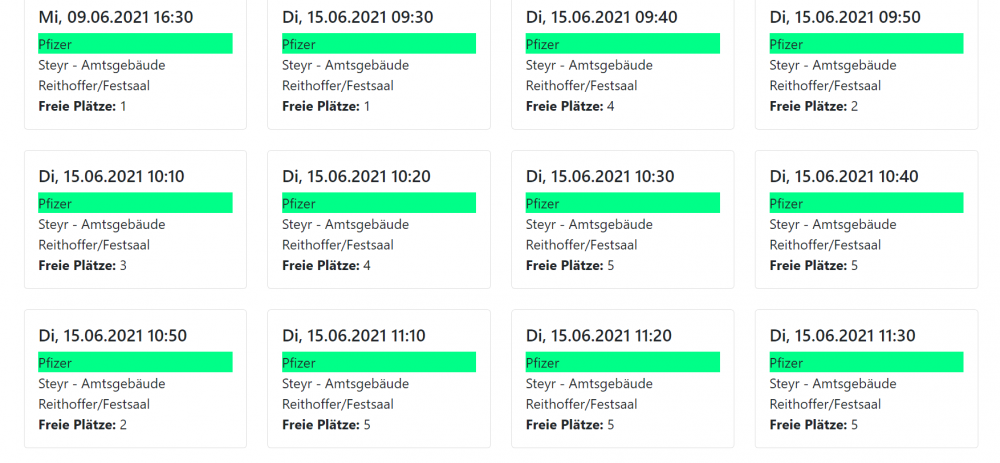Select the Di, 15.06.2021 10:10 appointment
1000x463 pixels.
pyautogui.click(x=135, y=219)
